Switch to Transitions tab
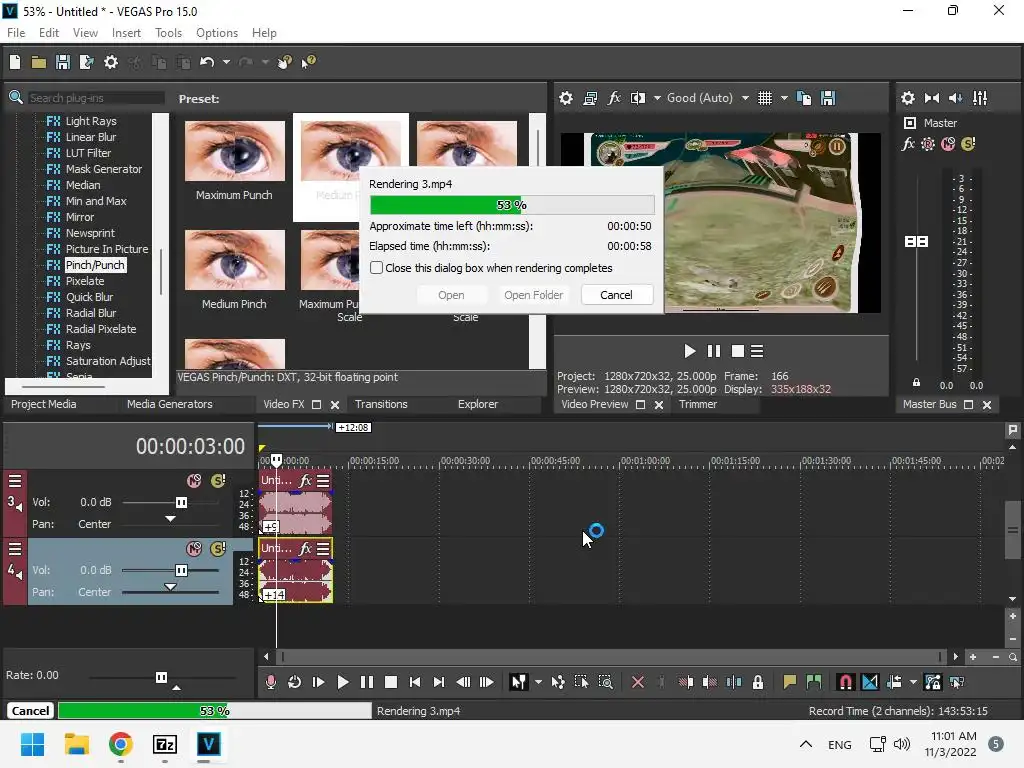This screenshot has height=768, width=1024. coord(381,404)
